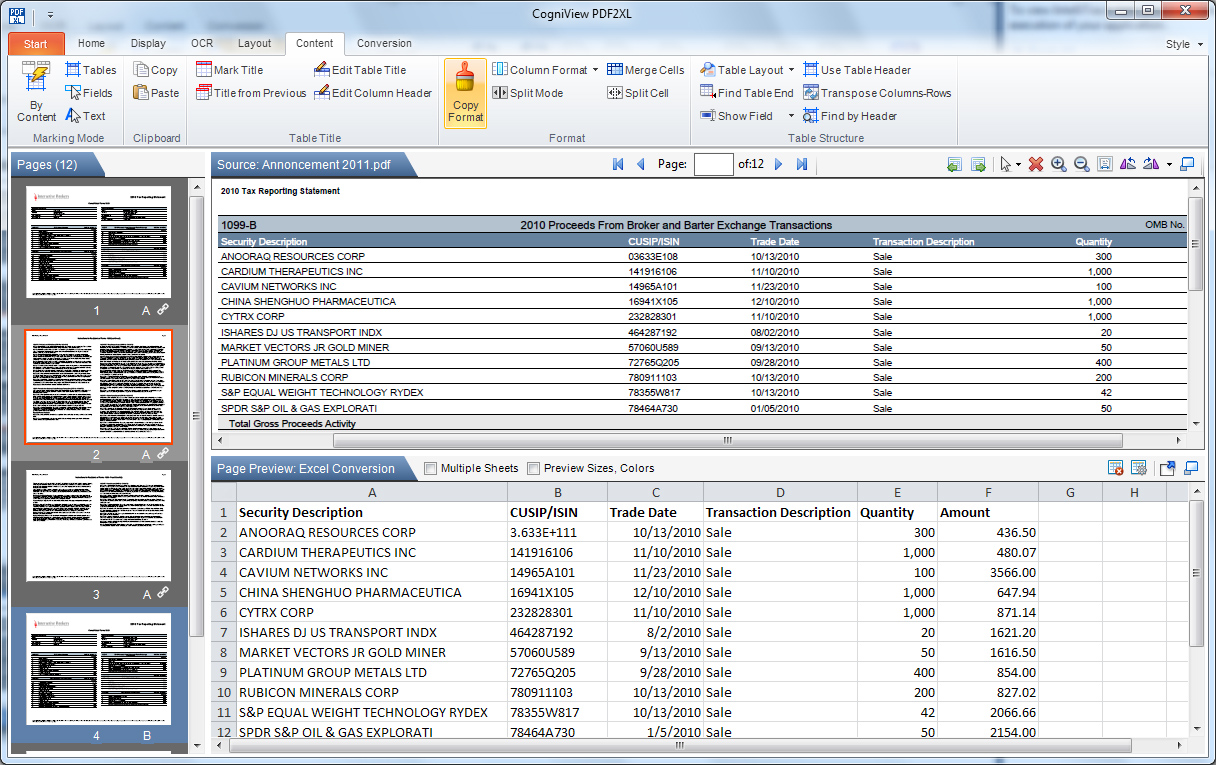Select page 1 thumbnail
This screenshot has height=765, width=1216.
pos(98,241)
